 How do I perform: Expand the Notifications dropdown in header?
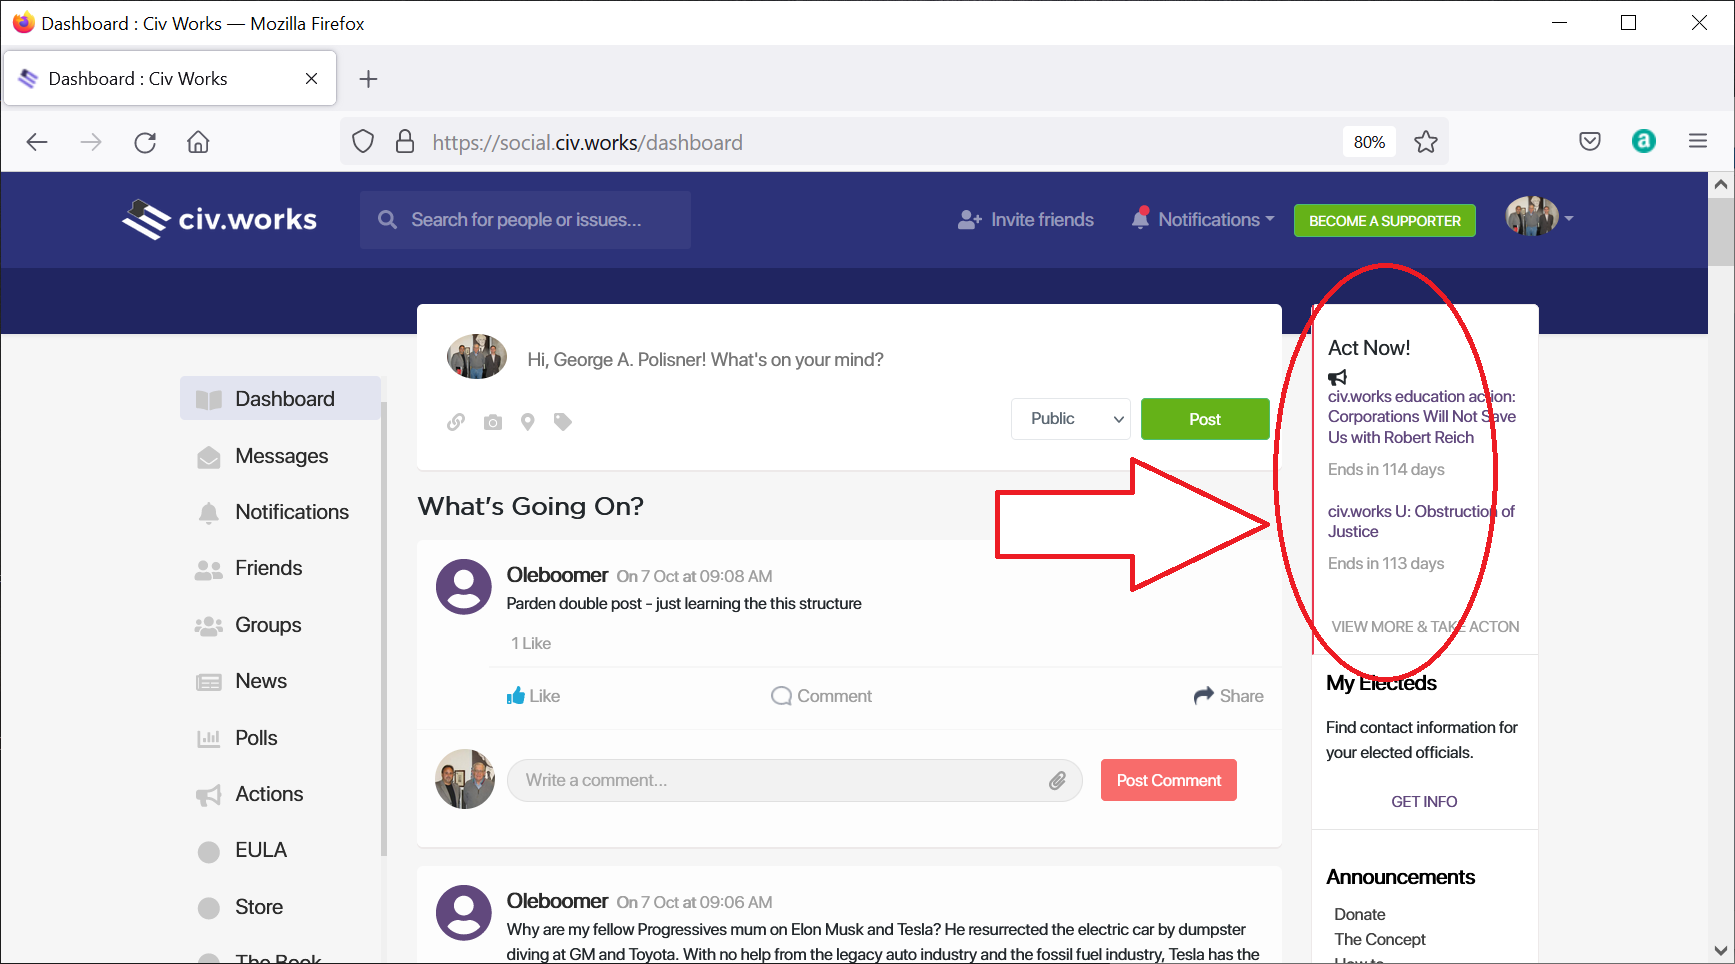click(x=1204, y=220)
